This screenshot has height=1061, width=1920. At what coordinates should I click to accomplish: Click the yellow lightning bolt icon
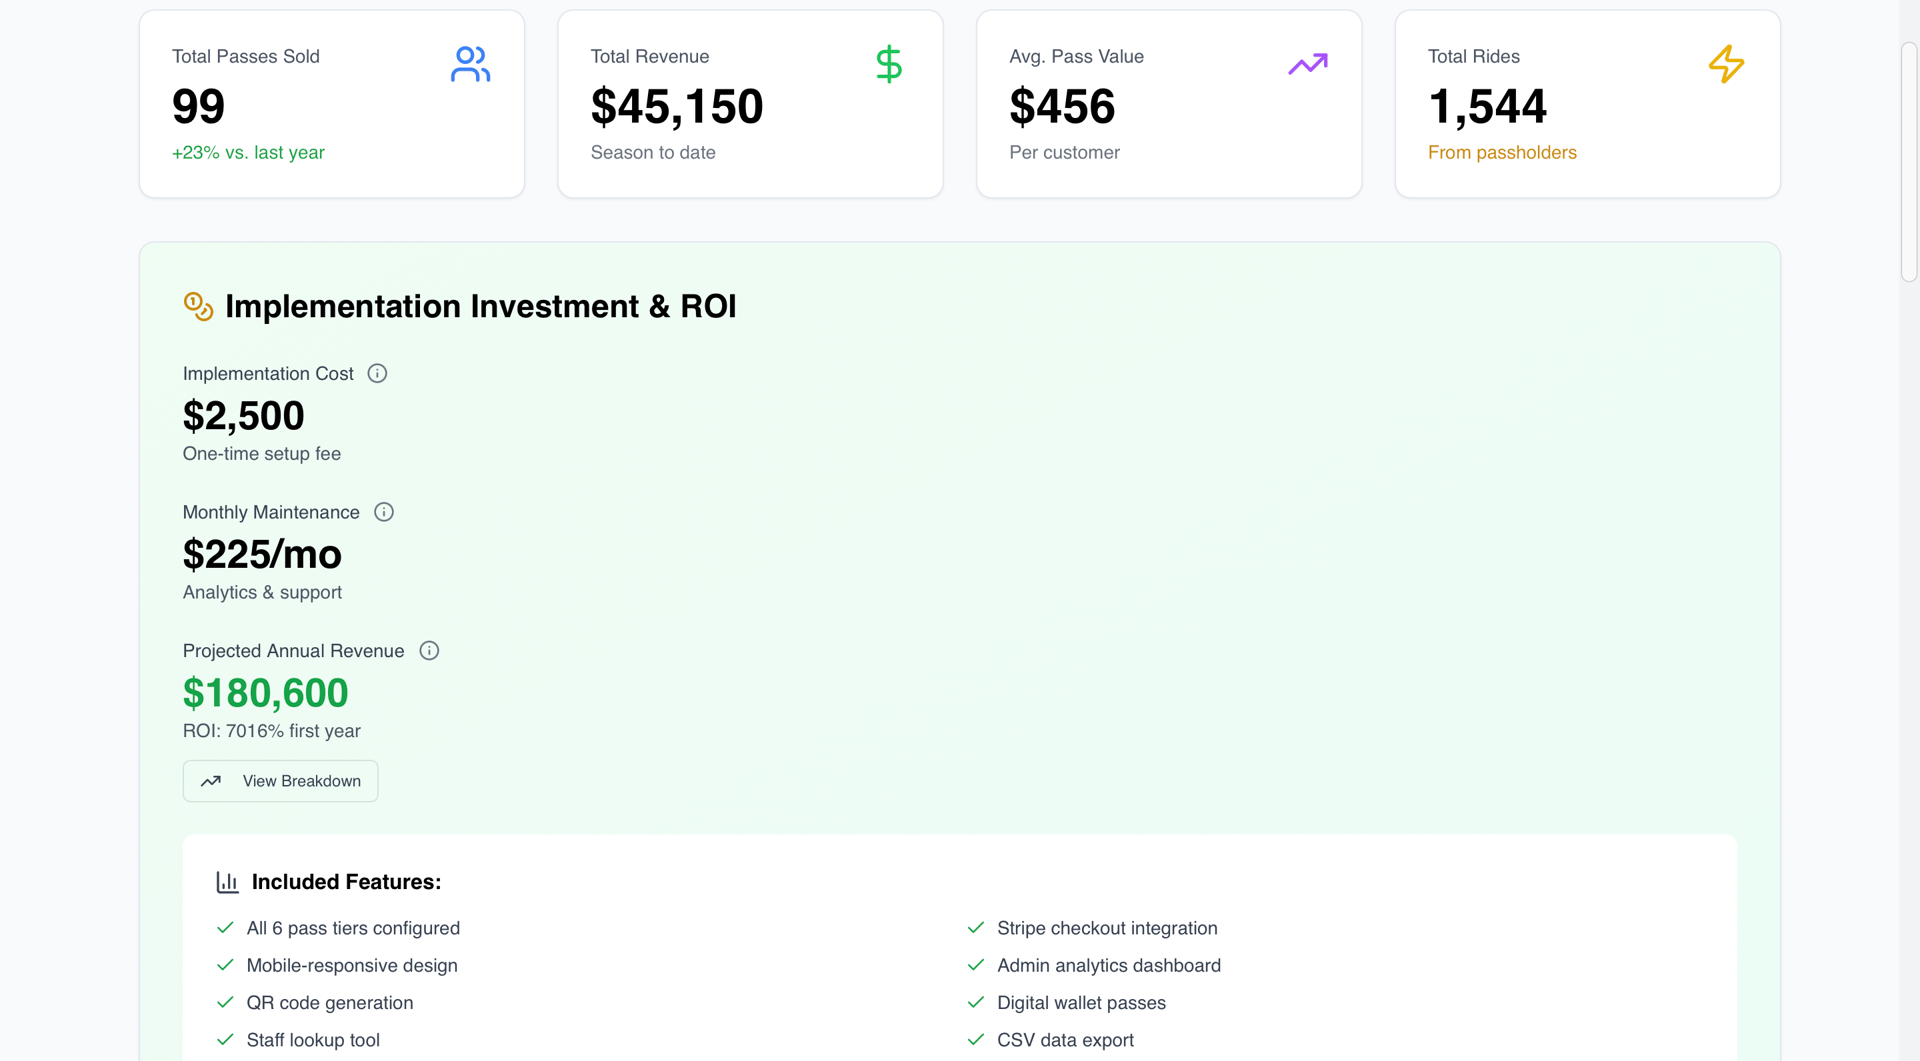[x=1726, y=64]
